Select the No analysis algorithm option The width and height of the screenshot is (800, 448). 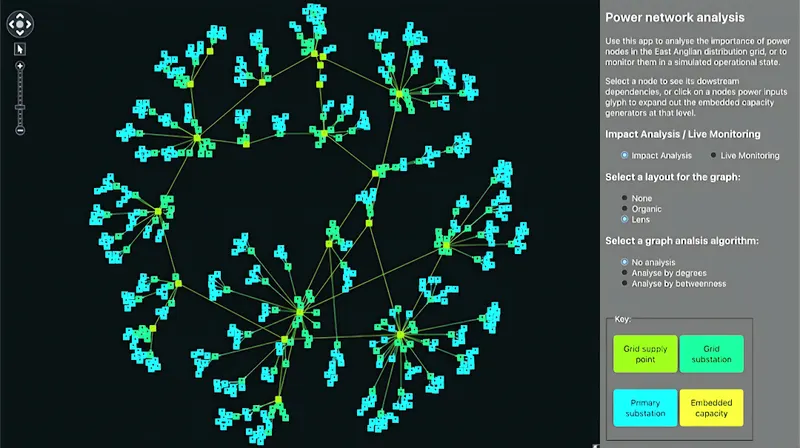click(624, 262)
